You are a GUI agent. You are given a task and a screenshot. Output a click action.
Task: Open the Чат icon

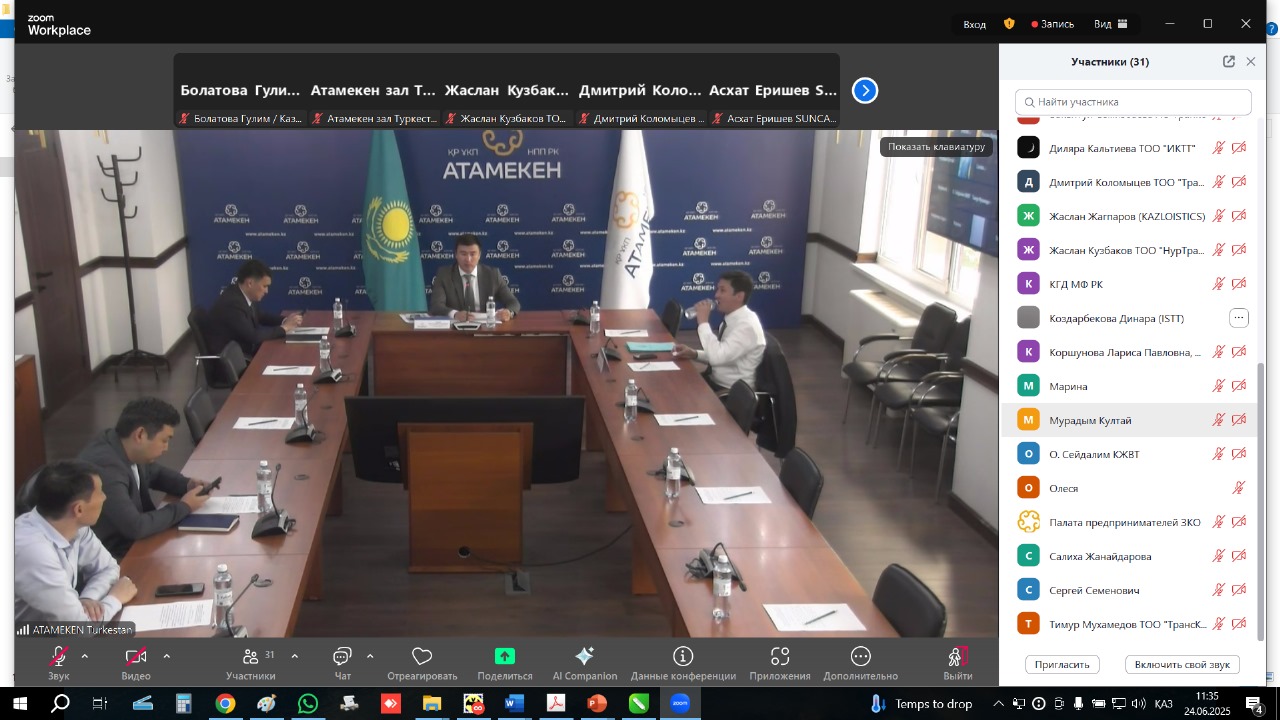click(342, 657)
